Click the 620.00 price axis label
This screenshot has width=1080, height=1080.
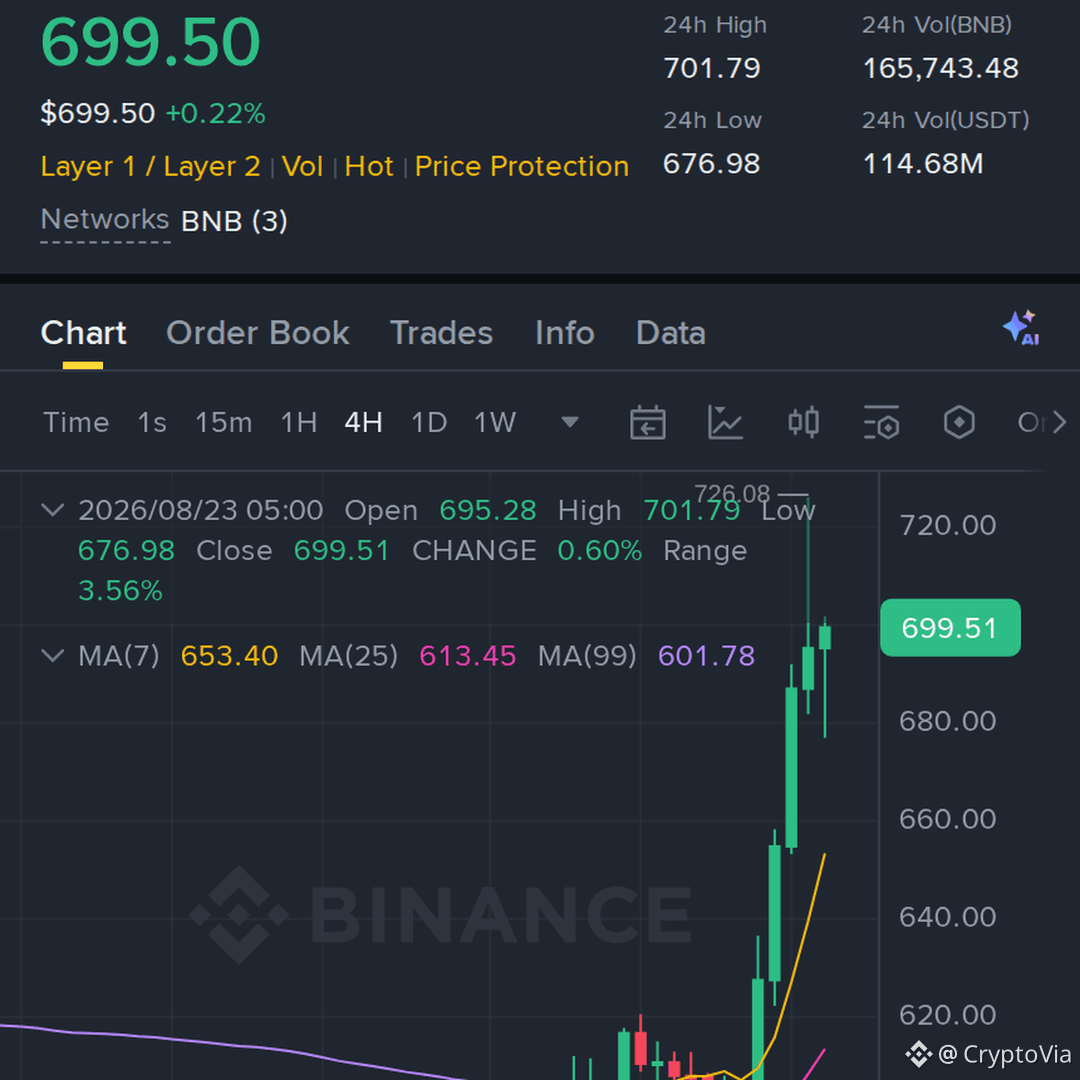[948, 1015]
